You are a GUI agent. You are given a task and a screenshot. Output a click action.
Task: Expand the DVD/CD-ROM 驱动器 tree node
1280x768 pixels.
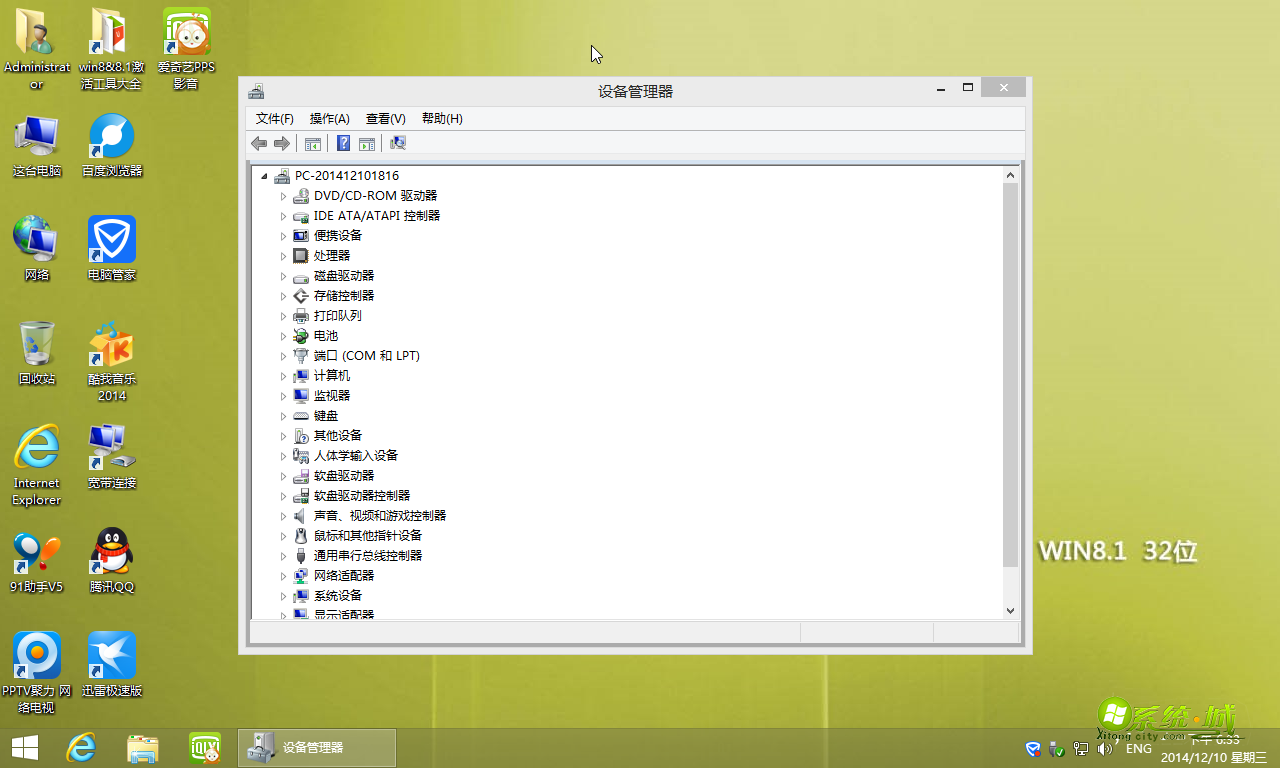(284, 195)
